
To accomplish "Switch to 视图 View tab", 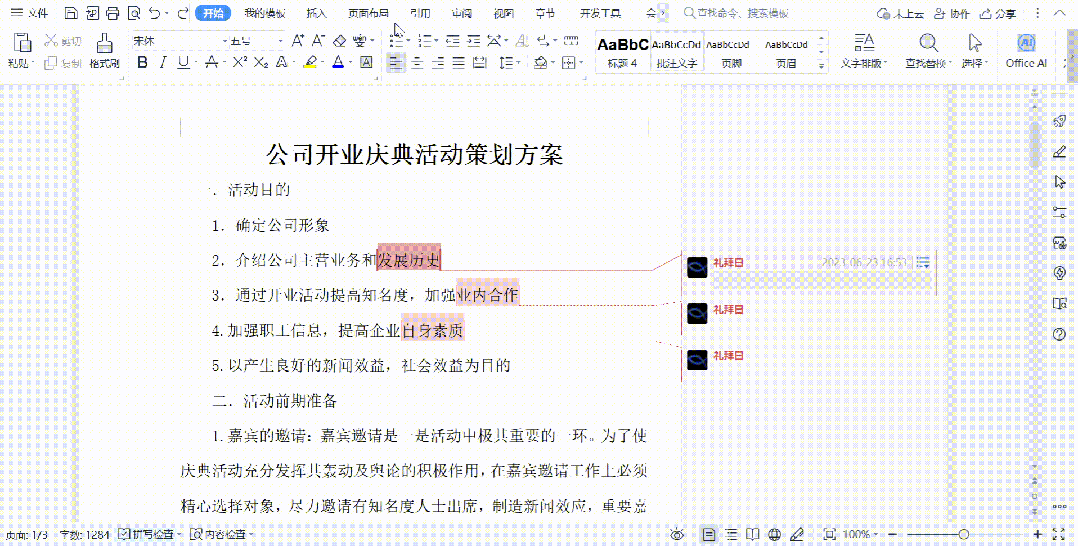I will tap(504, 13).
